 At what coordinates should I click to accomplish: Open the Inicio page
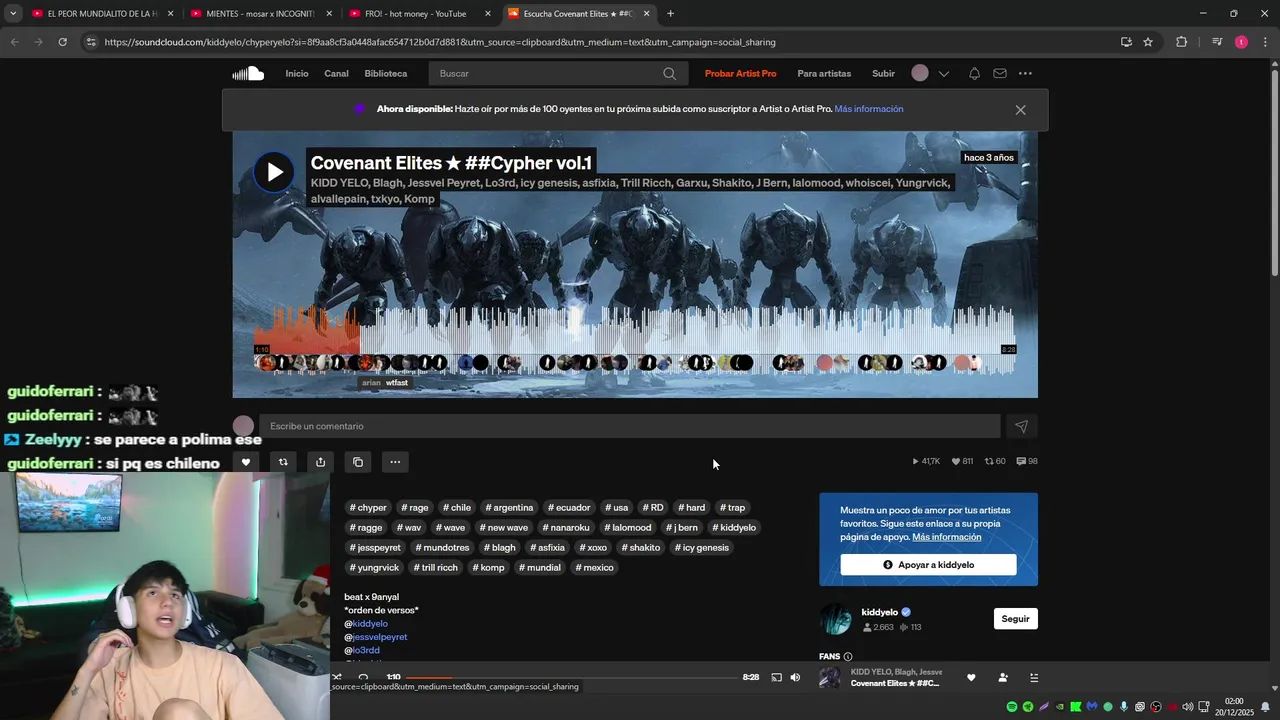point(297,73)
